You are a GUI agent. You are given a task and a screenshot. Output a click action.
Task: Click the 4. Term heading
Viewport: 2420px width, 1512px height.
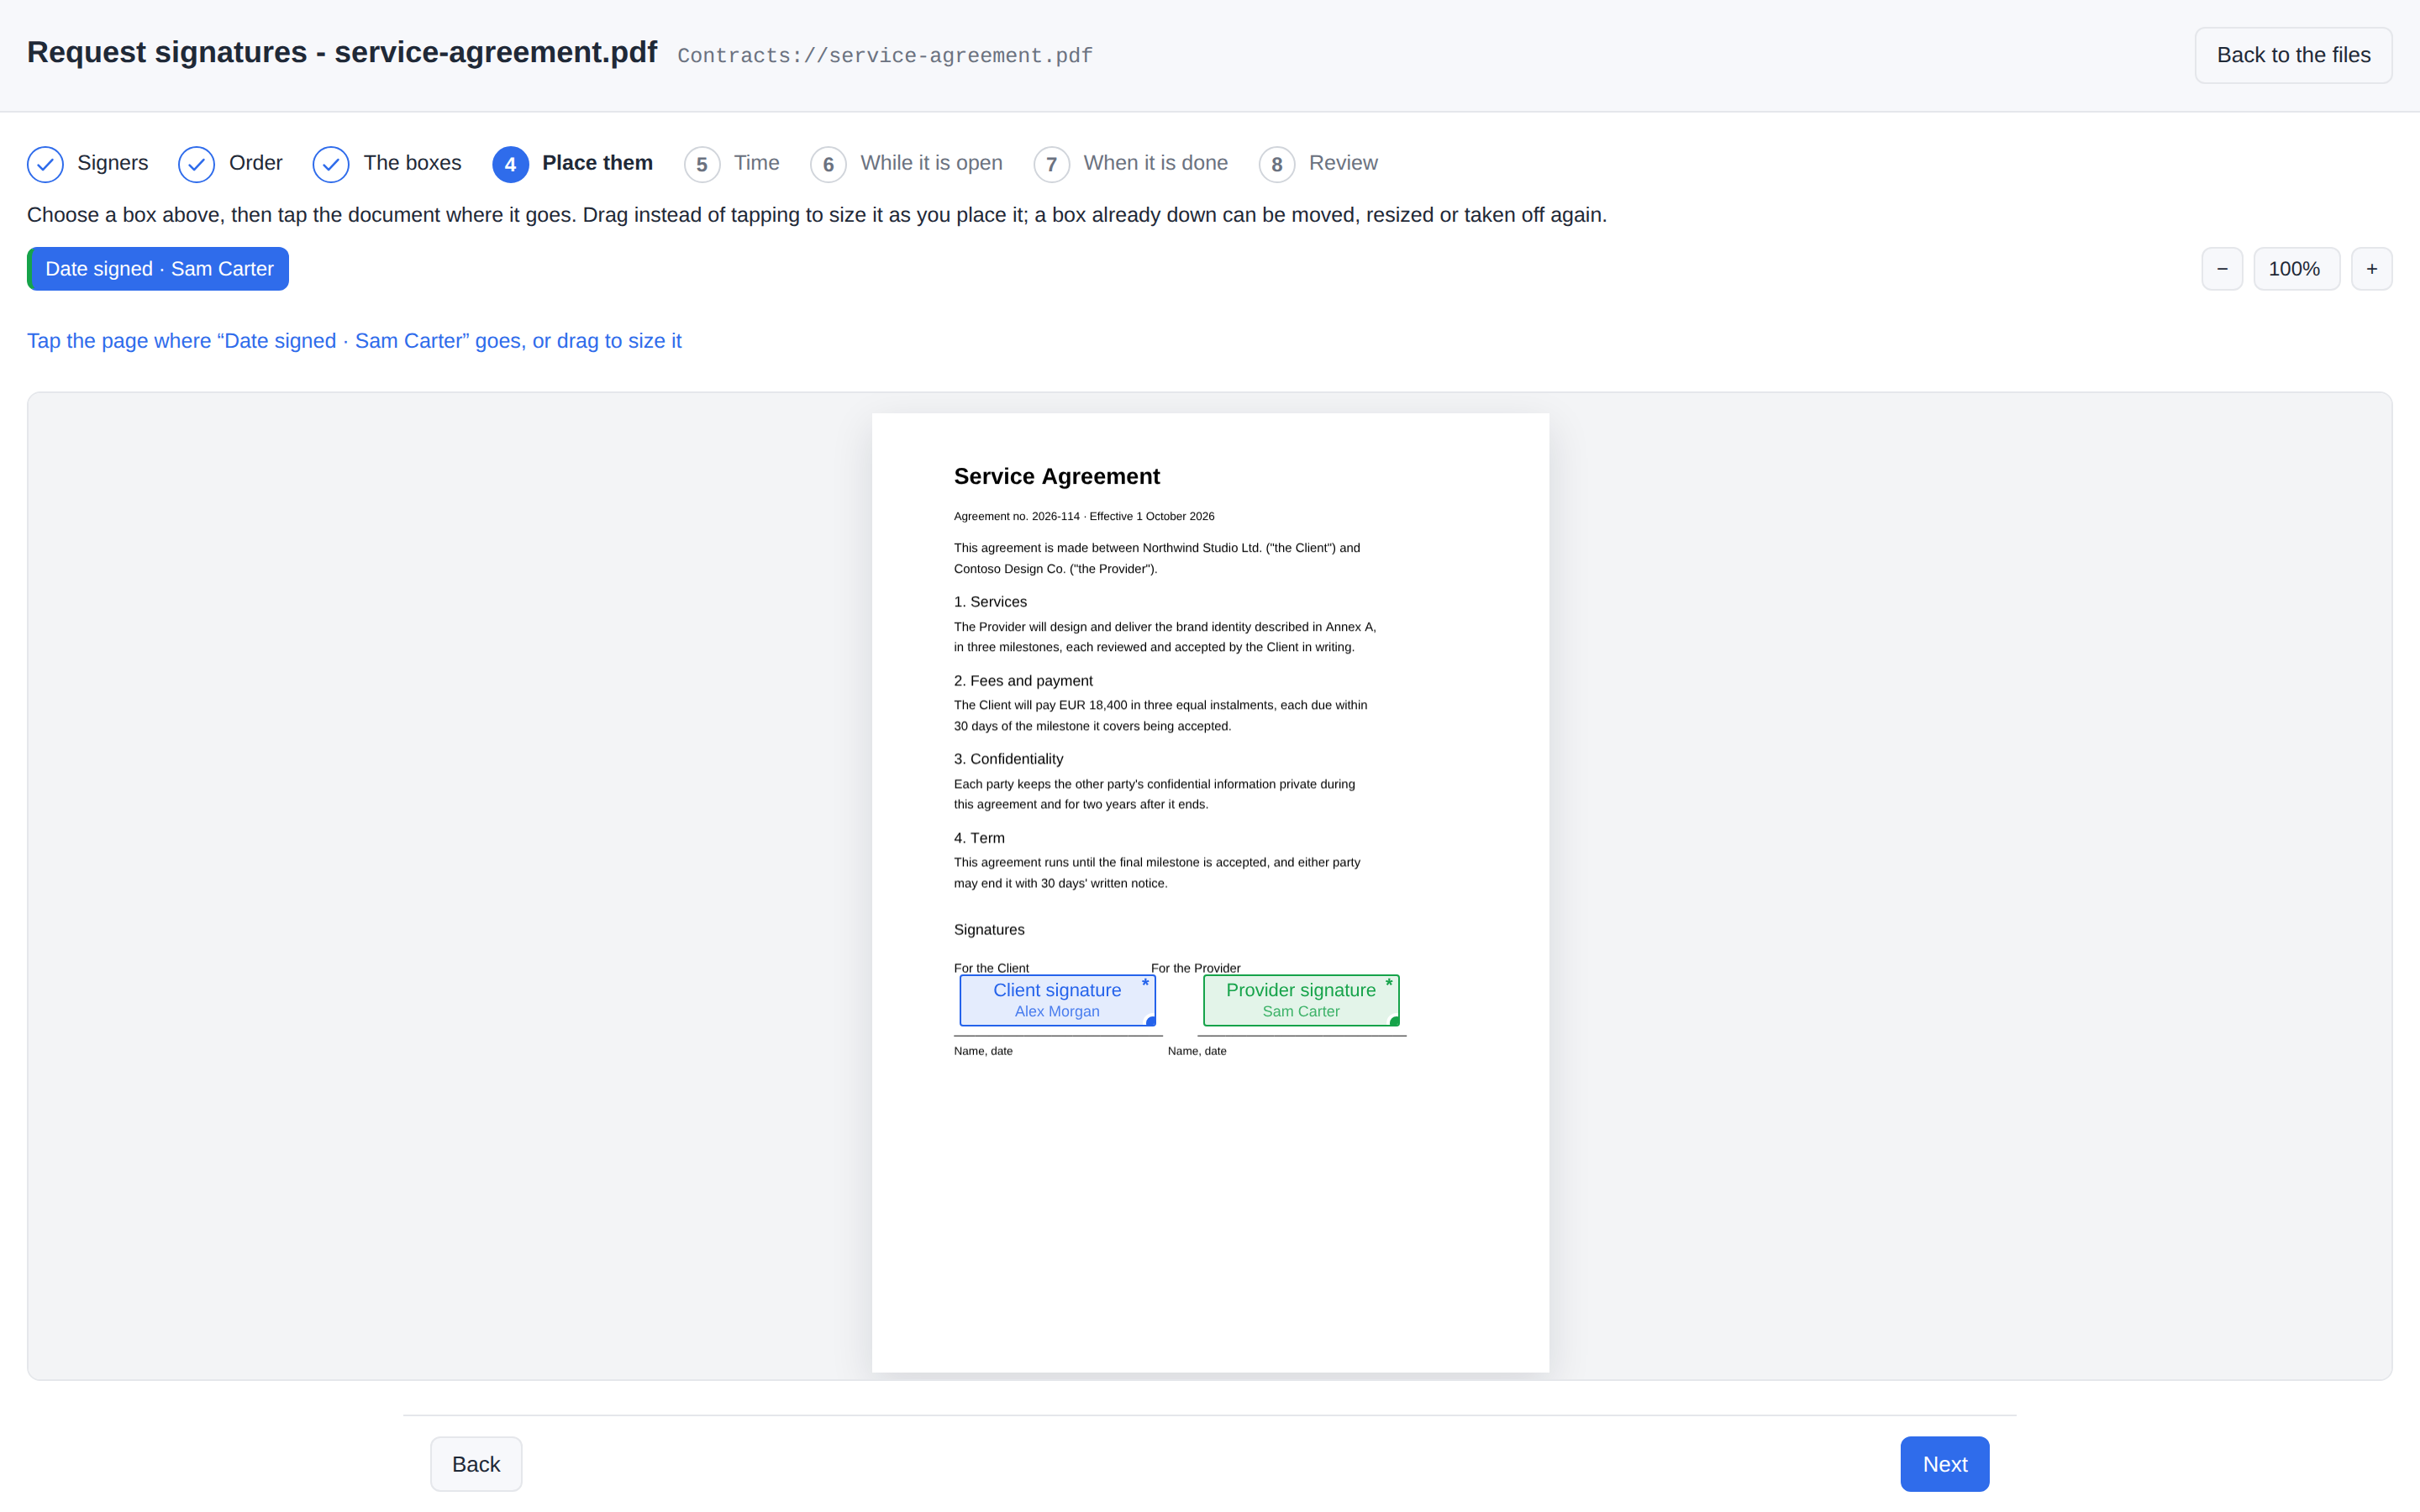(979, 838)
